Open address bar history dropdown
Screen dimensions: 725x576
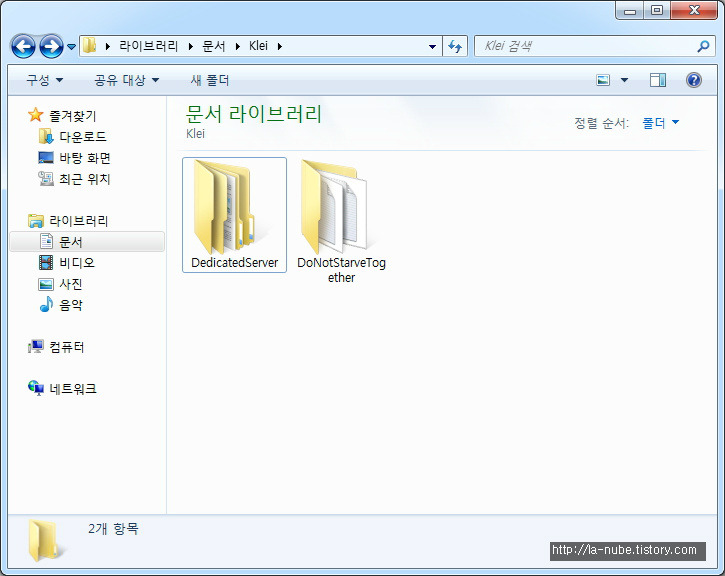[432, 46]
